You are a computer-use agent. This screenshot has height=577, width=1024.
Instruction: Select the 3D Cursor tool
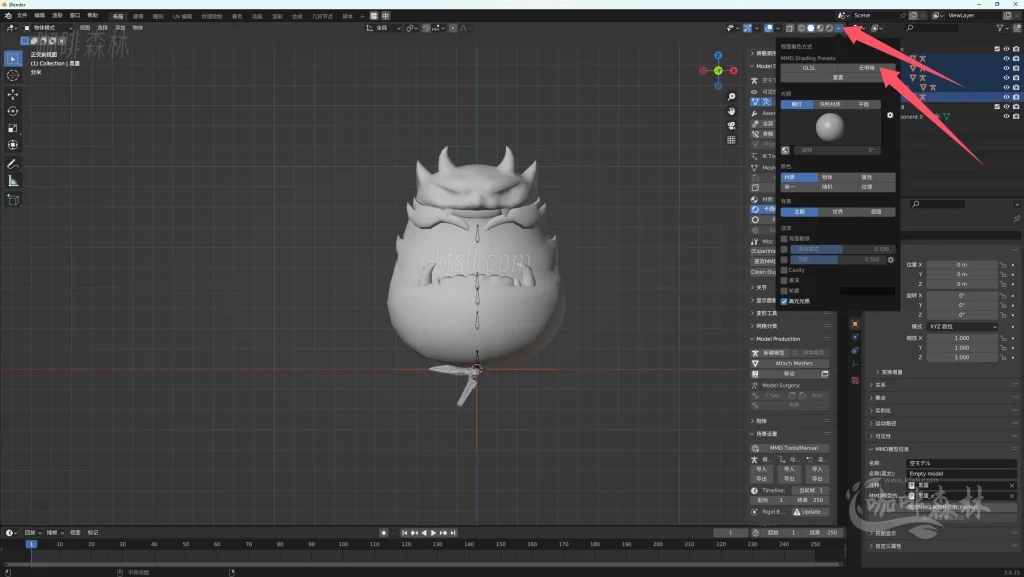13,75
